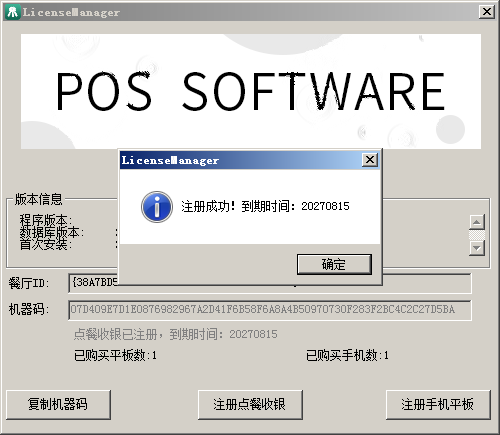
Task: Click the scroll up arrow in the version info box
Action: point(477,222)
